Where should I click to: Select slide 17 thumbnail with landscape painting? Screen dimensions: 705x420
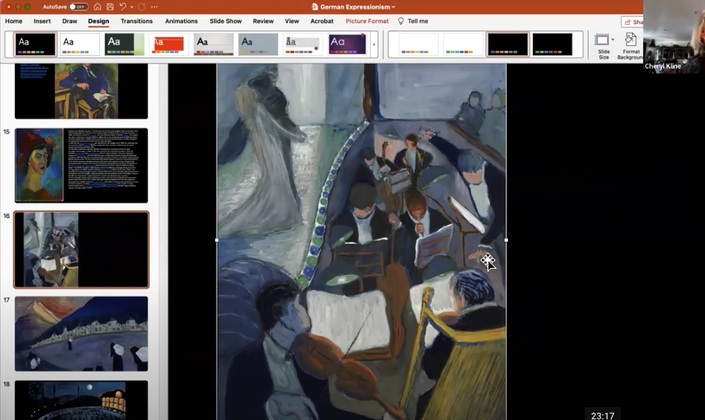tap(81, 334)
